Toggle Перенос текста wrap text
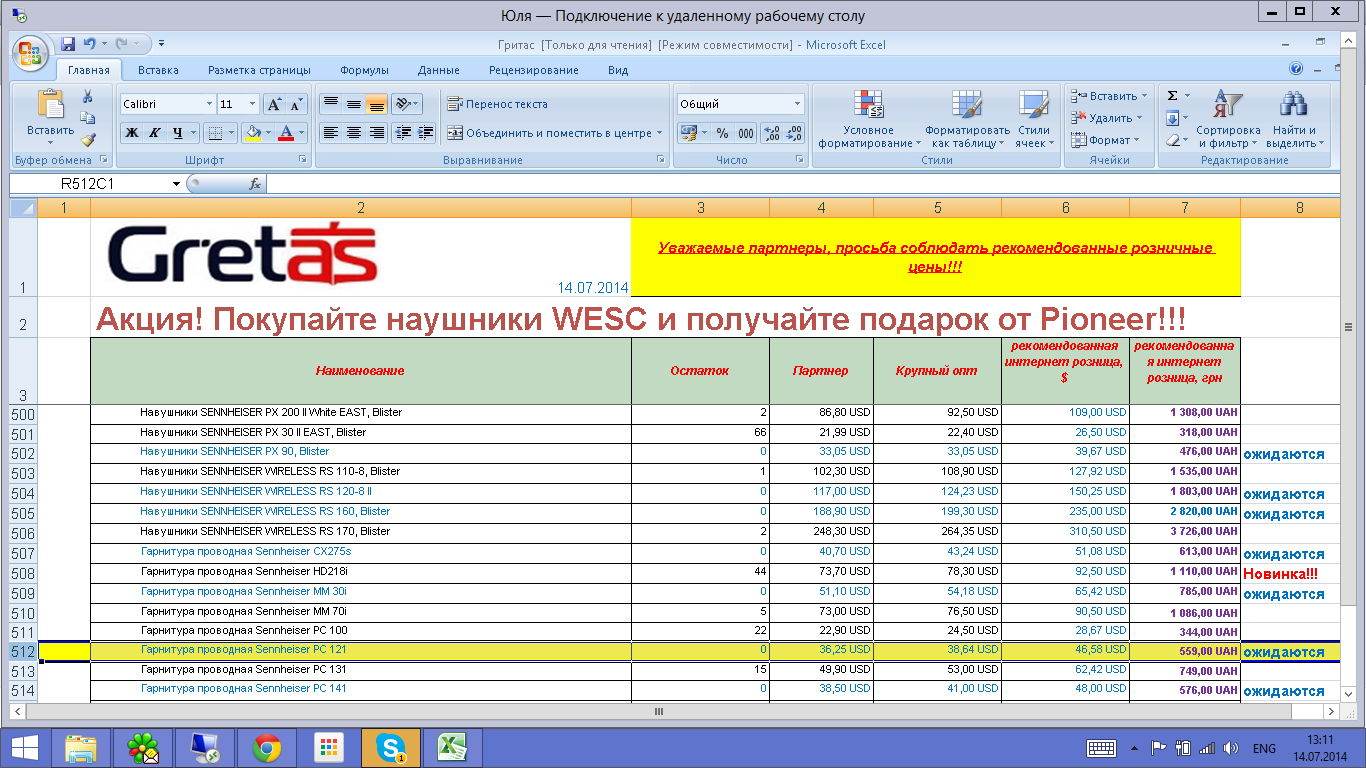1366x768 pixels. [497, 104]
